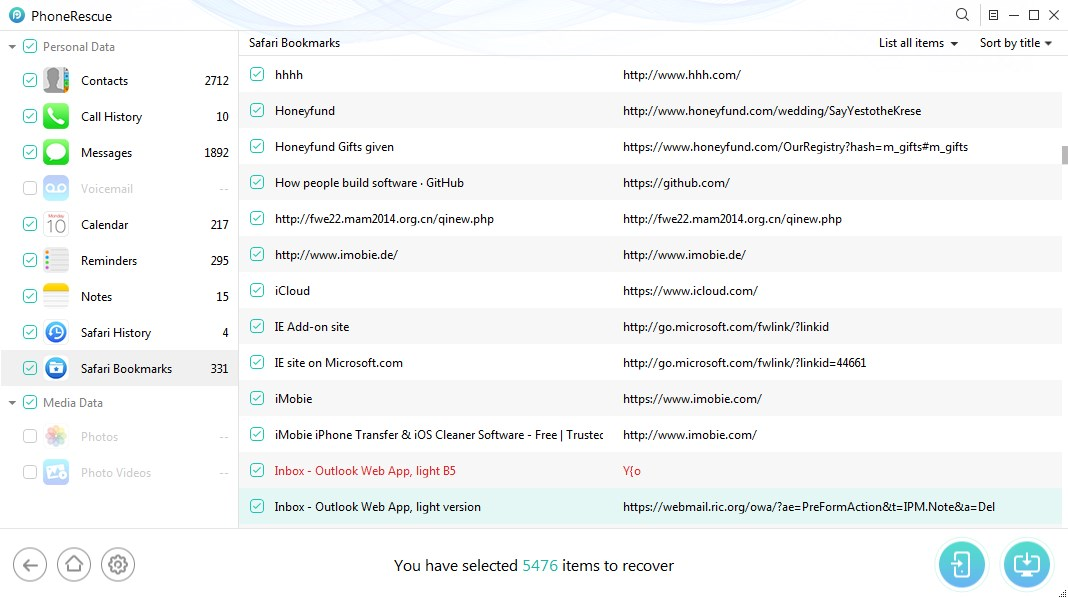
Task: Click the http://www.imobie.de/ title text
Action: (x=336, y=255)
